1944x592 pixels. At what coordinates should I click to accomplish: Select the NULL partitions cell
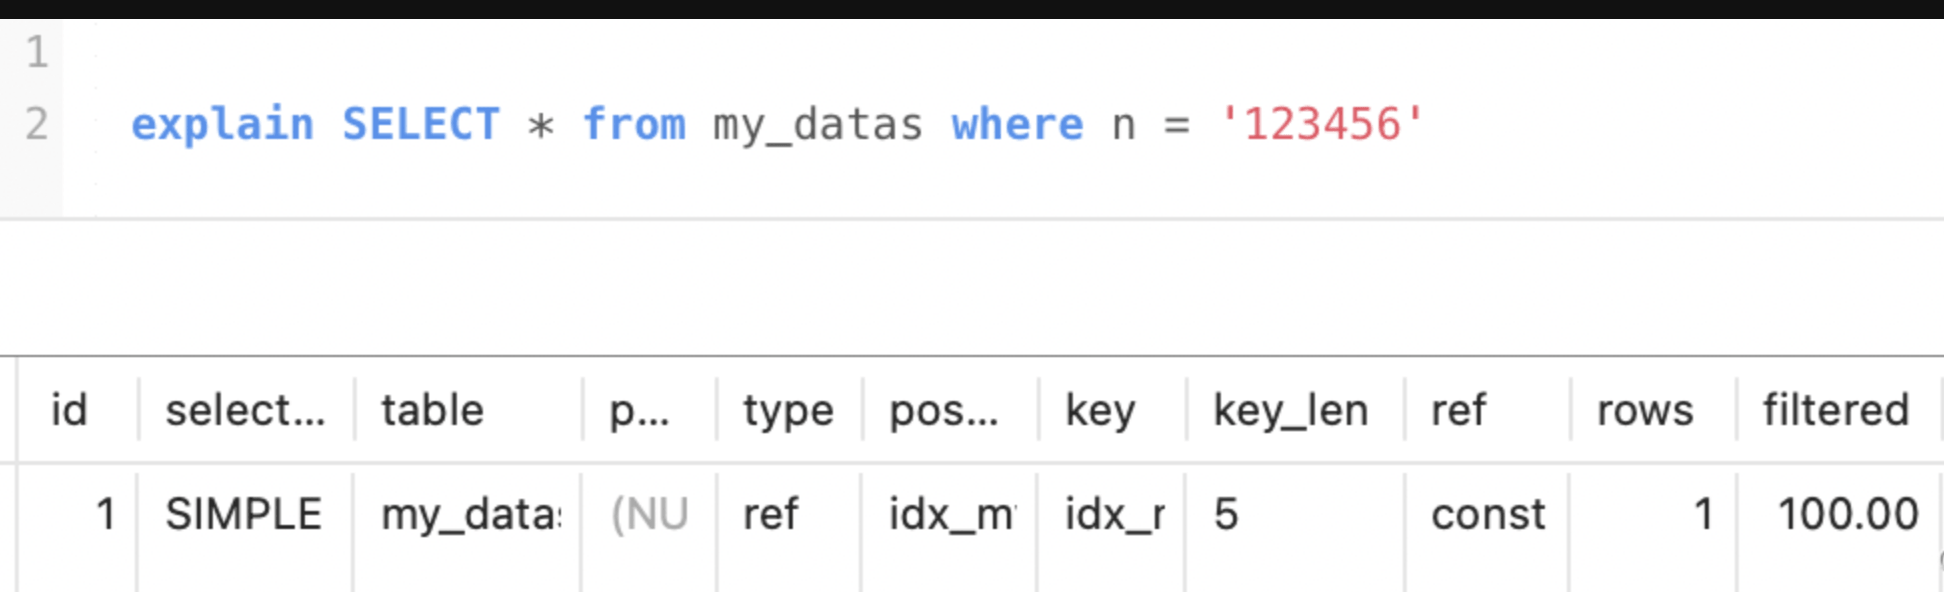click(649, 514)
